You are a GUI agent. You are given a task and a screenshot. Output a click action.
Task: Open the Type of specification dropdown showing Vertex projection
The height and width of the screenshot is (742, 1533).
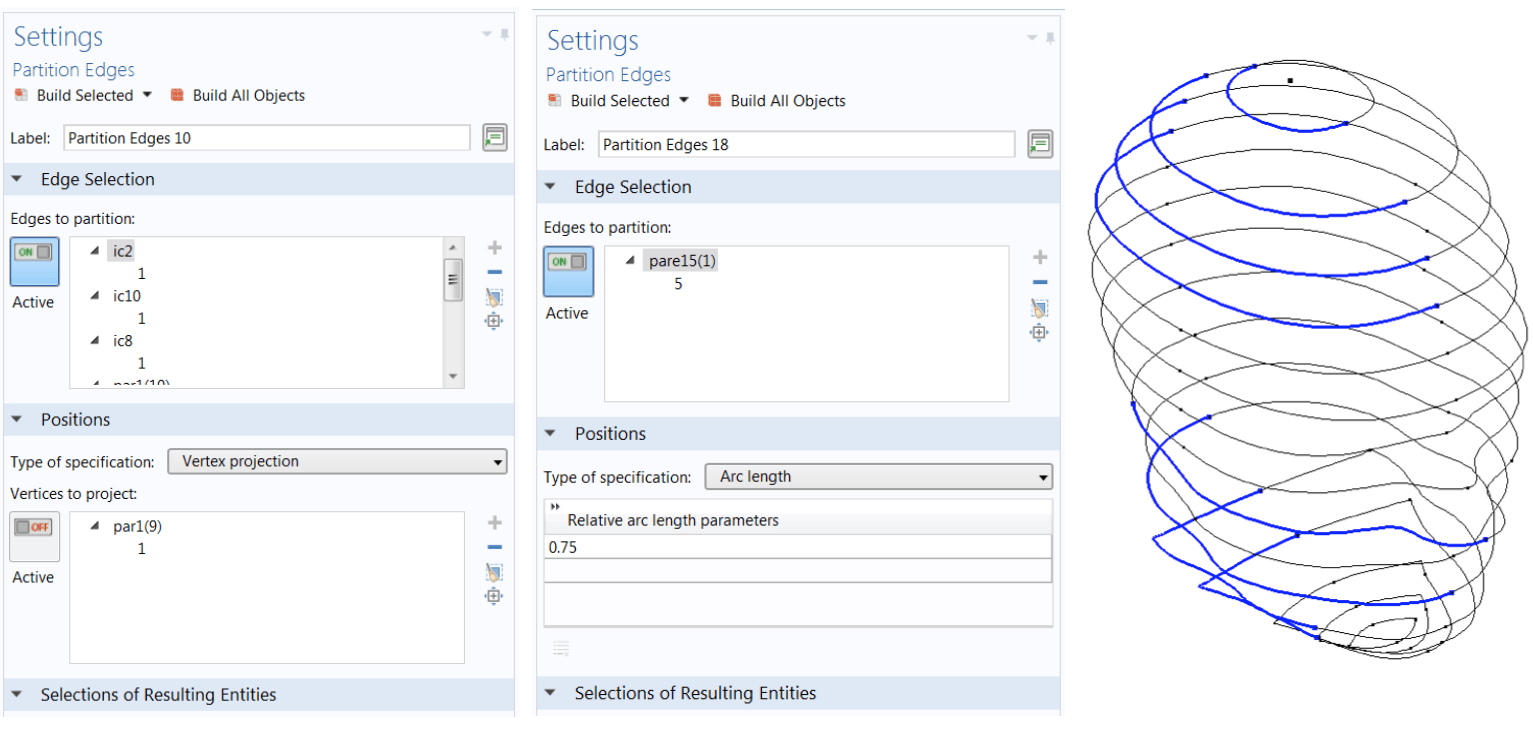(337, 461)
